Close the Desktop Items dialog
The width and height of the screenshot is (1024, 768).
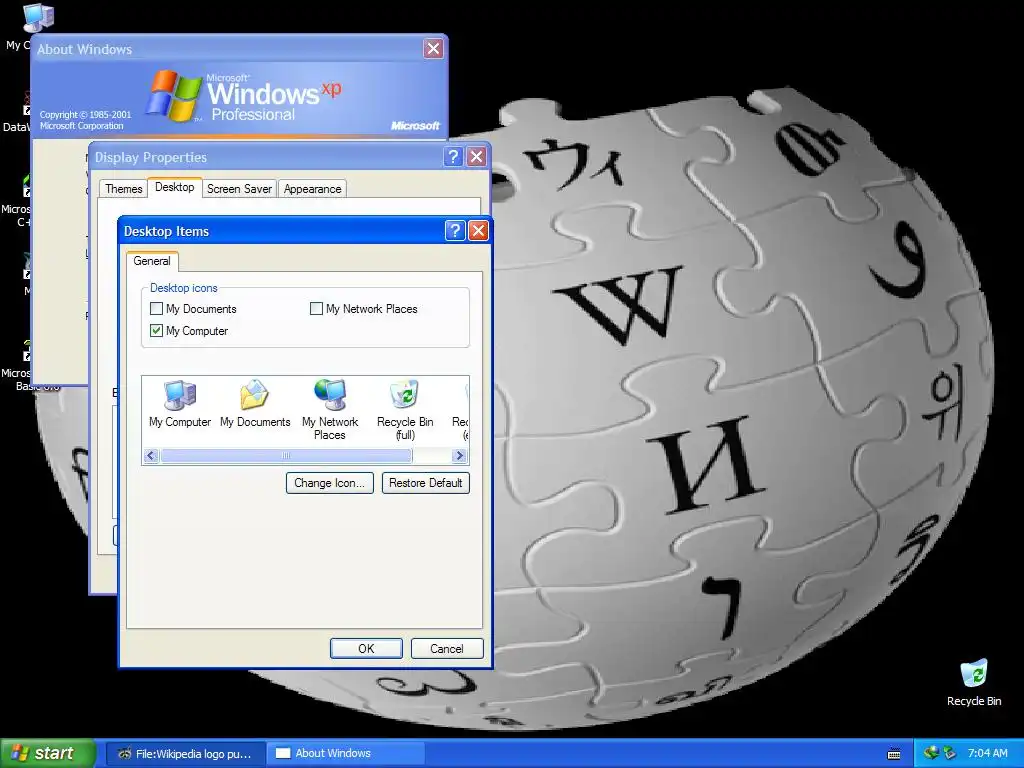point(478,231)
